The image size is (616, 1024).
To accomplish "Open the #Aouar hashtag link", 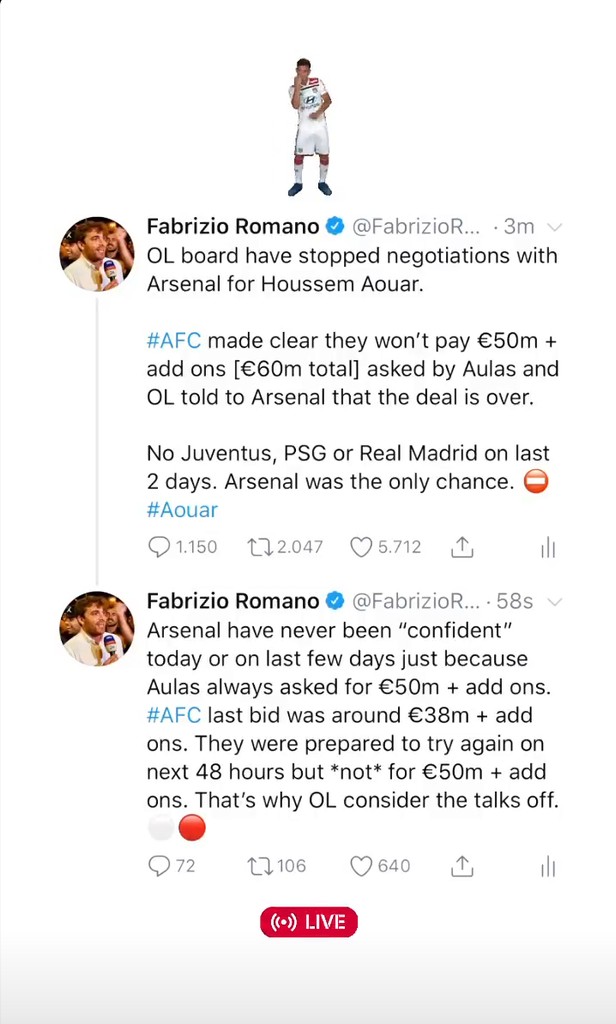I will click(x=182, y=510).
